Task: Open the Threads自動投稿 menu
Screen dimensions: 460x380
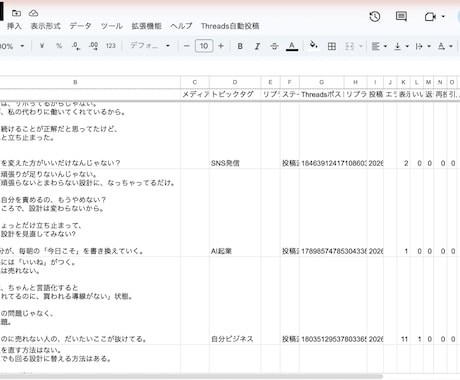Action: [x=230, y=26]
